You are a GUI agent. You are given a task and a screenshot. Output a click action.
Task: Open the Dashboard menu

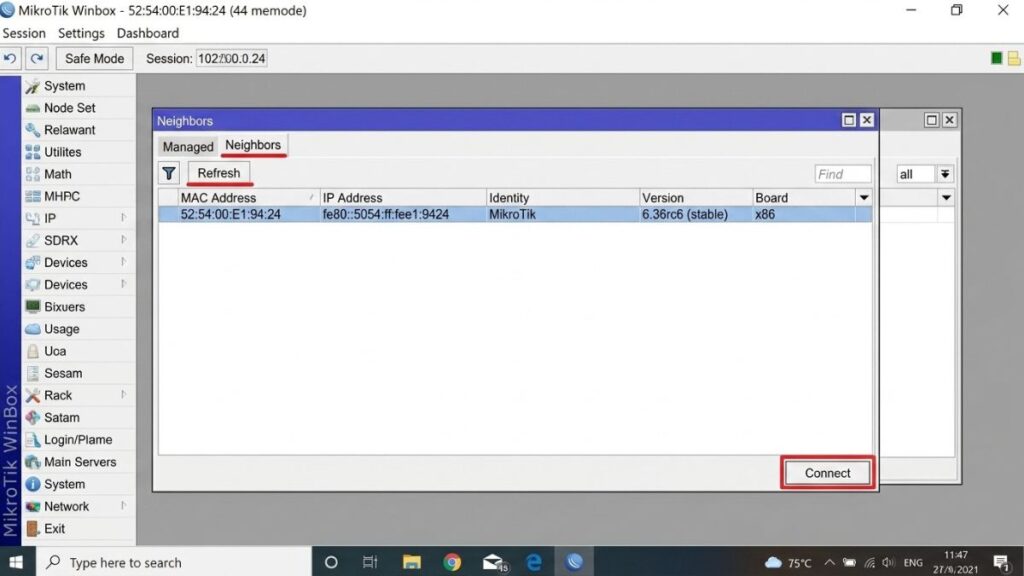pos(148,33)
